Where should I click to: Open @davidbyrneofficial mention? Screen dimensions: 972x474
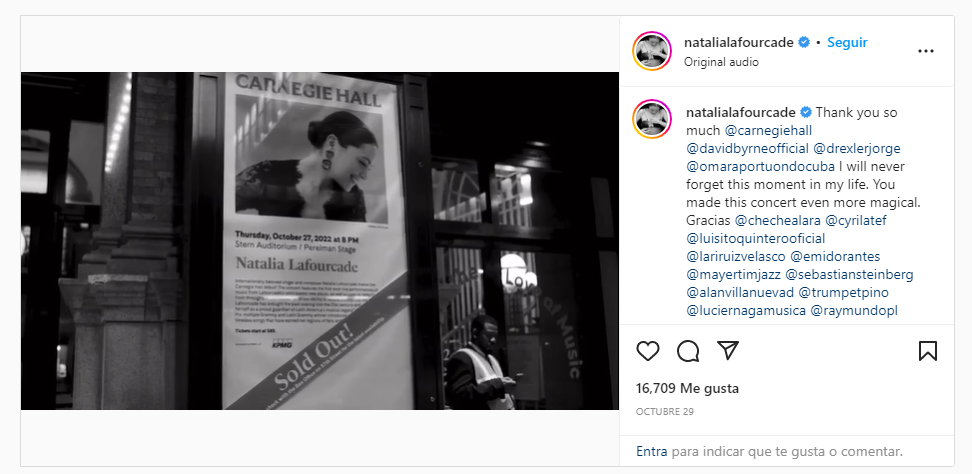click(x=748, y=149)
